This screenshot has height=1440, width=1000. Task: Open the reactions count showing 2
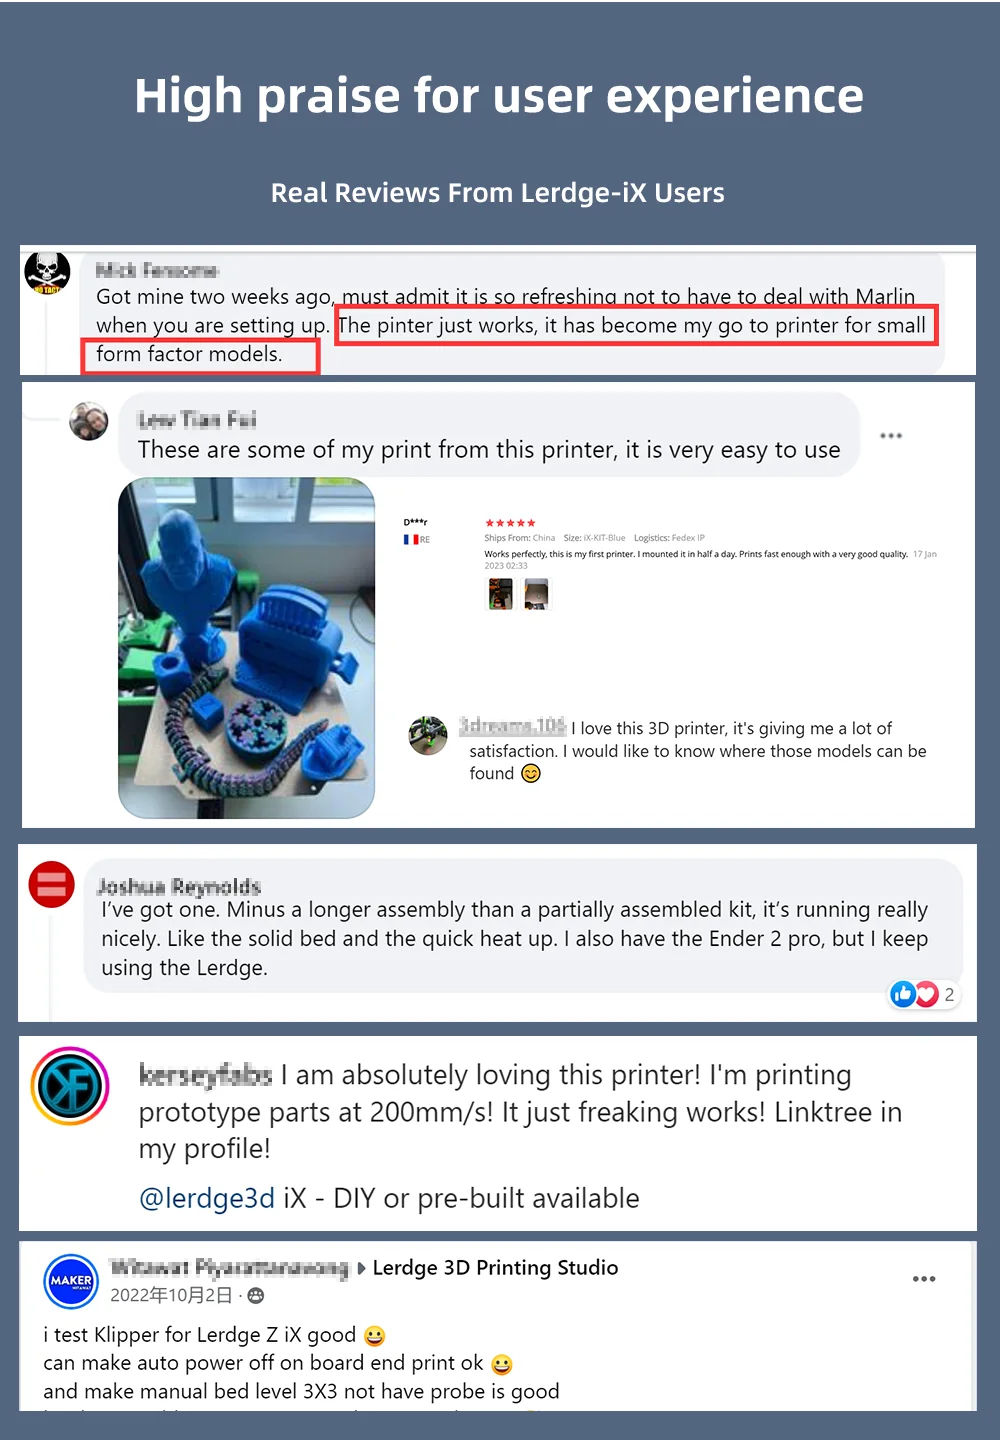pyautogui.click(x=949, y=994)
